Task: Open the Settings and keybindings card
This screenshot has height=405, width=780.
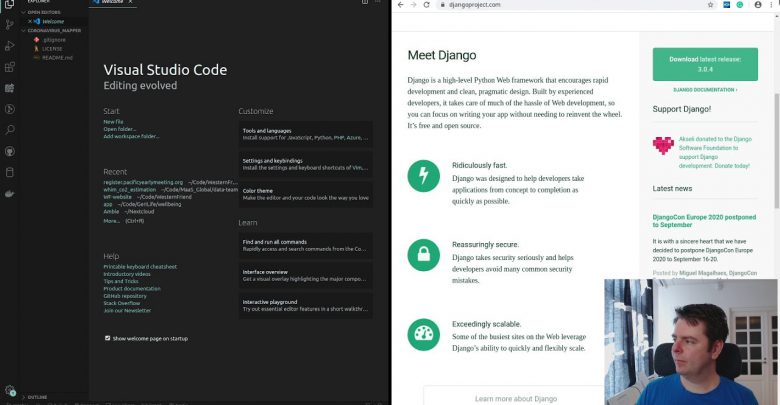Action: [x=305, y=164]
